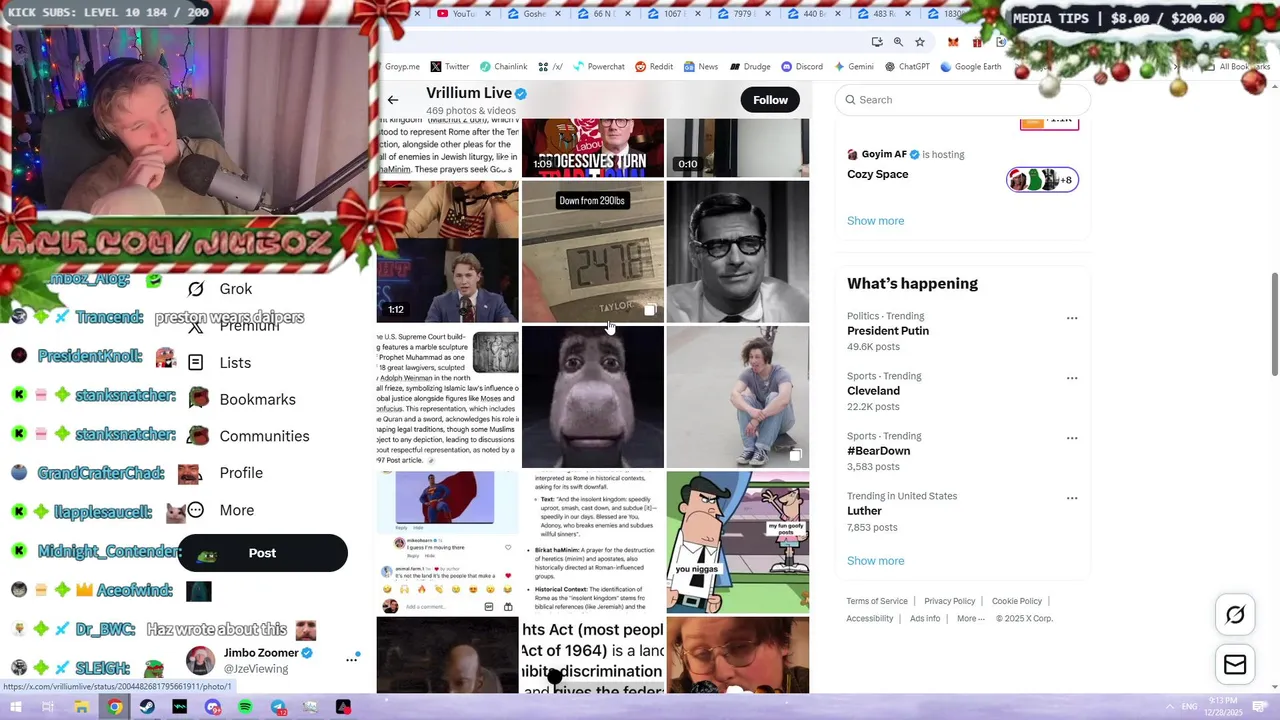Open the Chainlink bookmark
Image resolution: width=1280 pixels, height=720 pixels.
[503, 67]
